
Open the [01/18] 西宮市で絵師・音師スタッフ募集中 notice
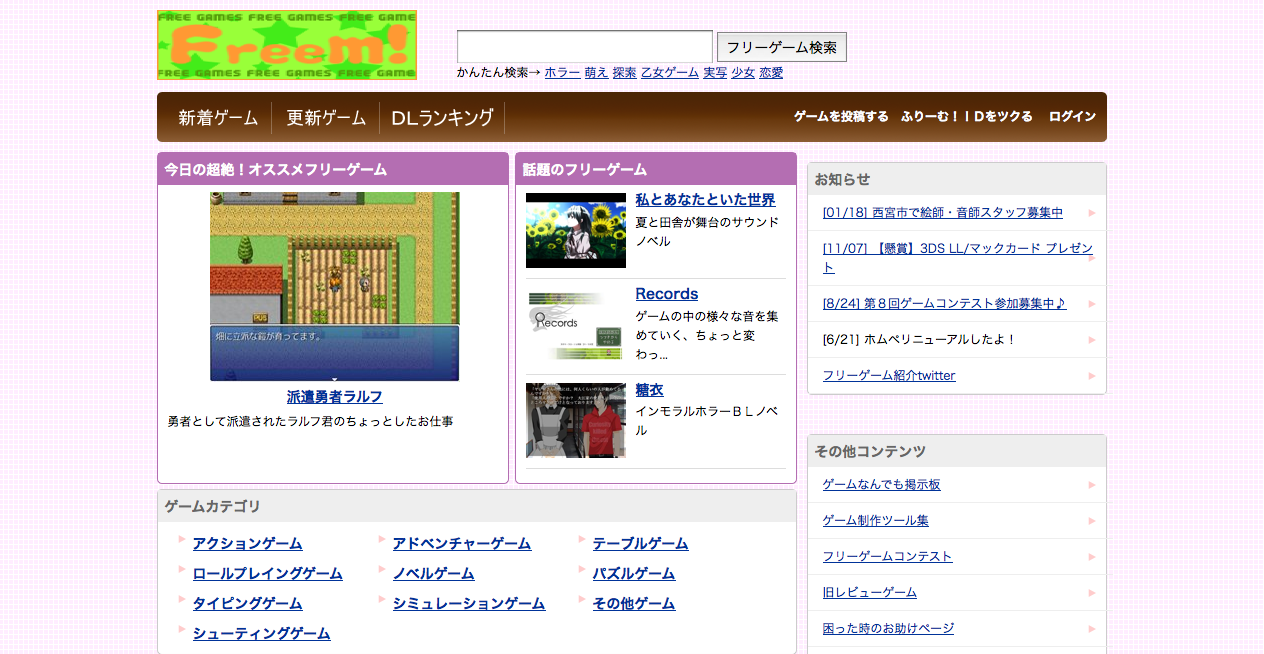(x=943, y=213)
